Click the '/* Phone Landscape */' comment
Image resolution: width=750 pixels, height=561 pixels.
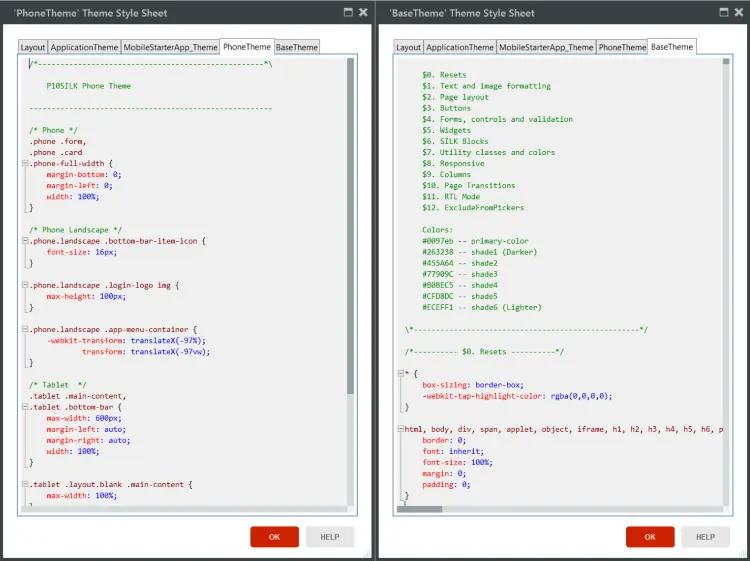click(76, 230)
